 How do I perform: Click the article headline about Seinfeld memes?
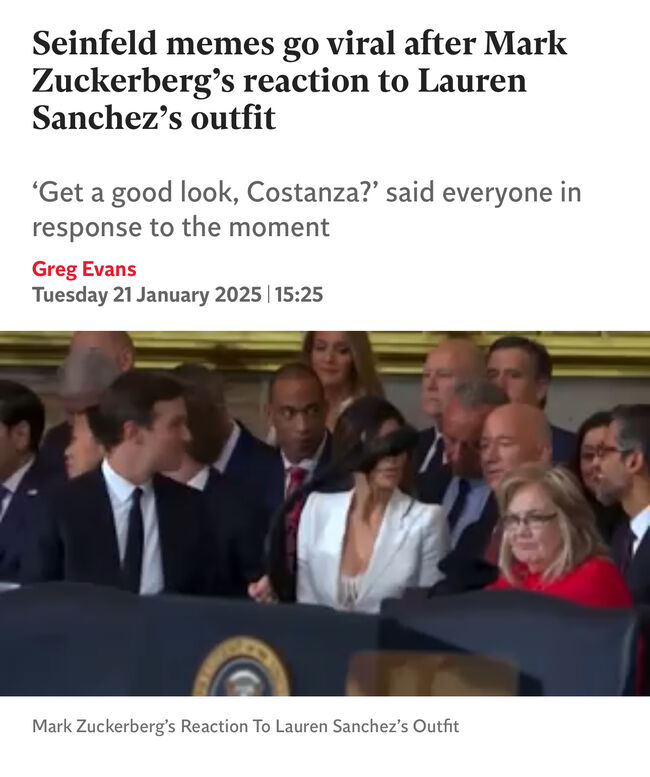[300, 80]
